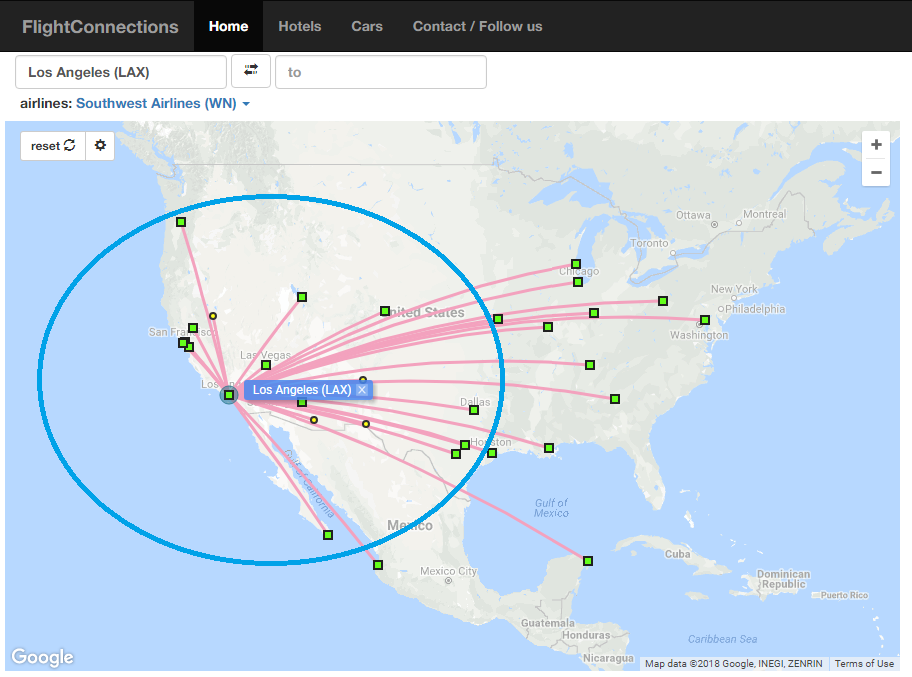Select the LAX origin airport marker
This screenshot has width=912, height=677.
[229, 395]
